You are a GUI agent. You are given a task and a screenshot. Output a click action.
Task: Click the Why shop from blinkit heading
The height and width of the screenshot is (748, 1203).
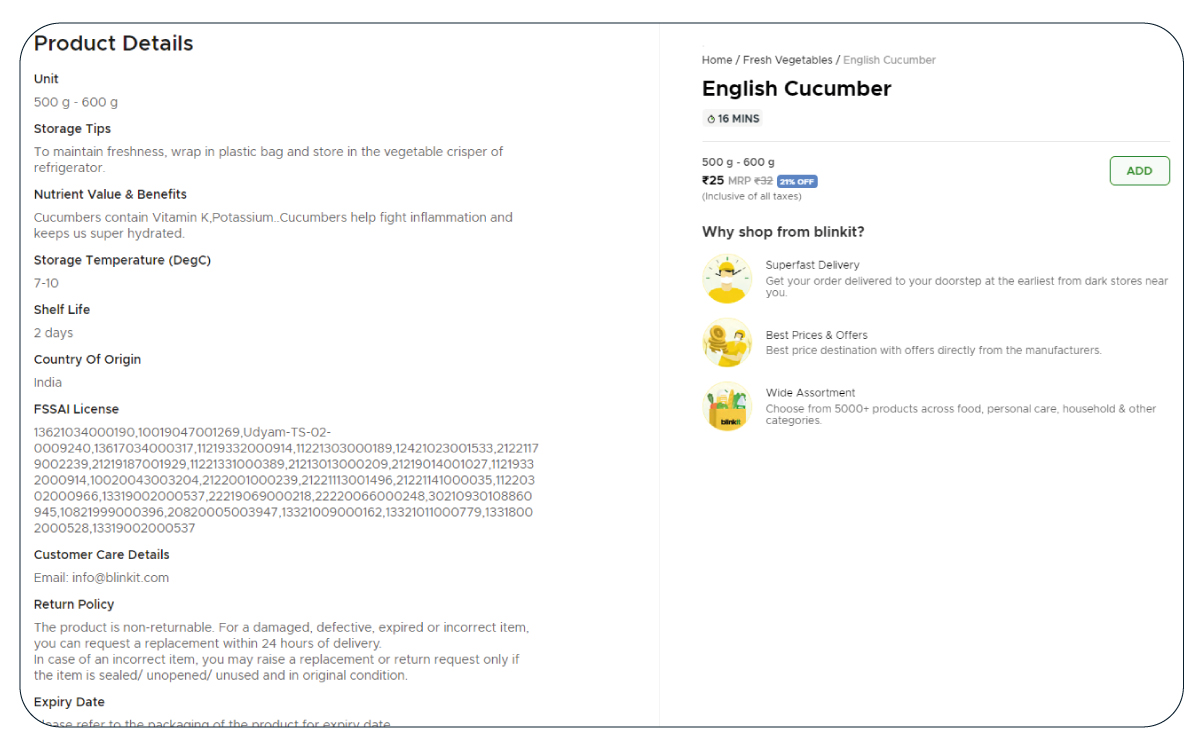tap(783, 232)
